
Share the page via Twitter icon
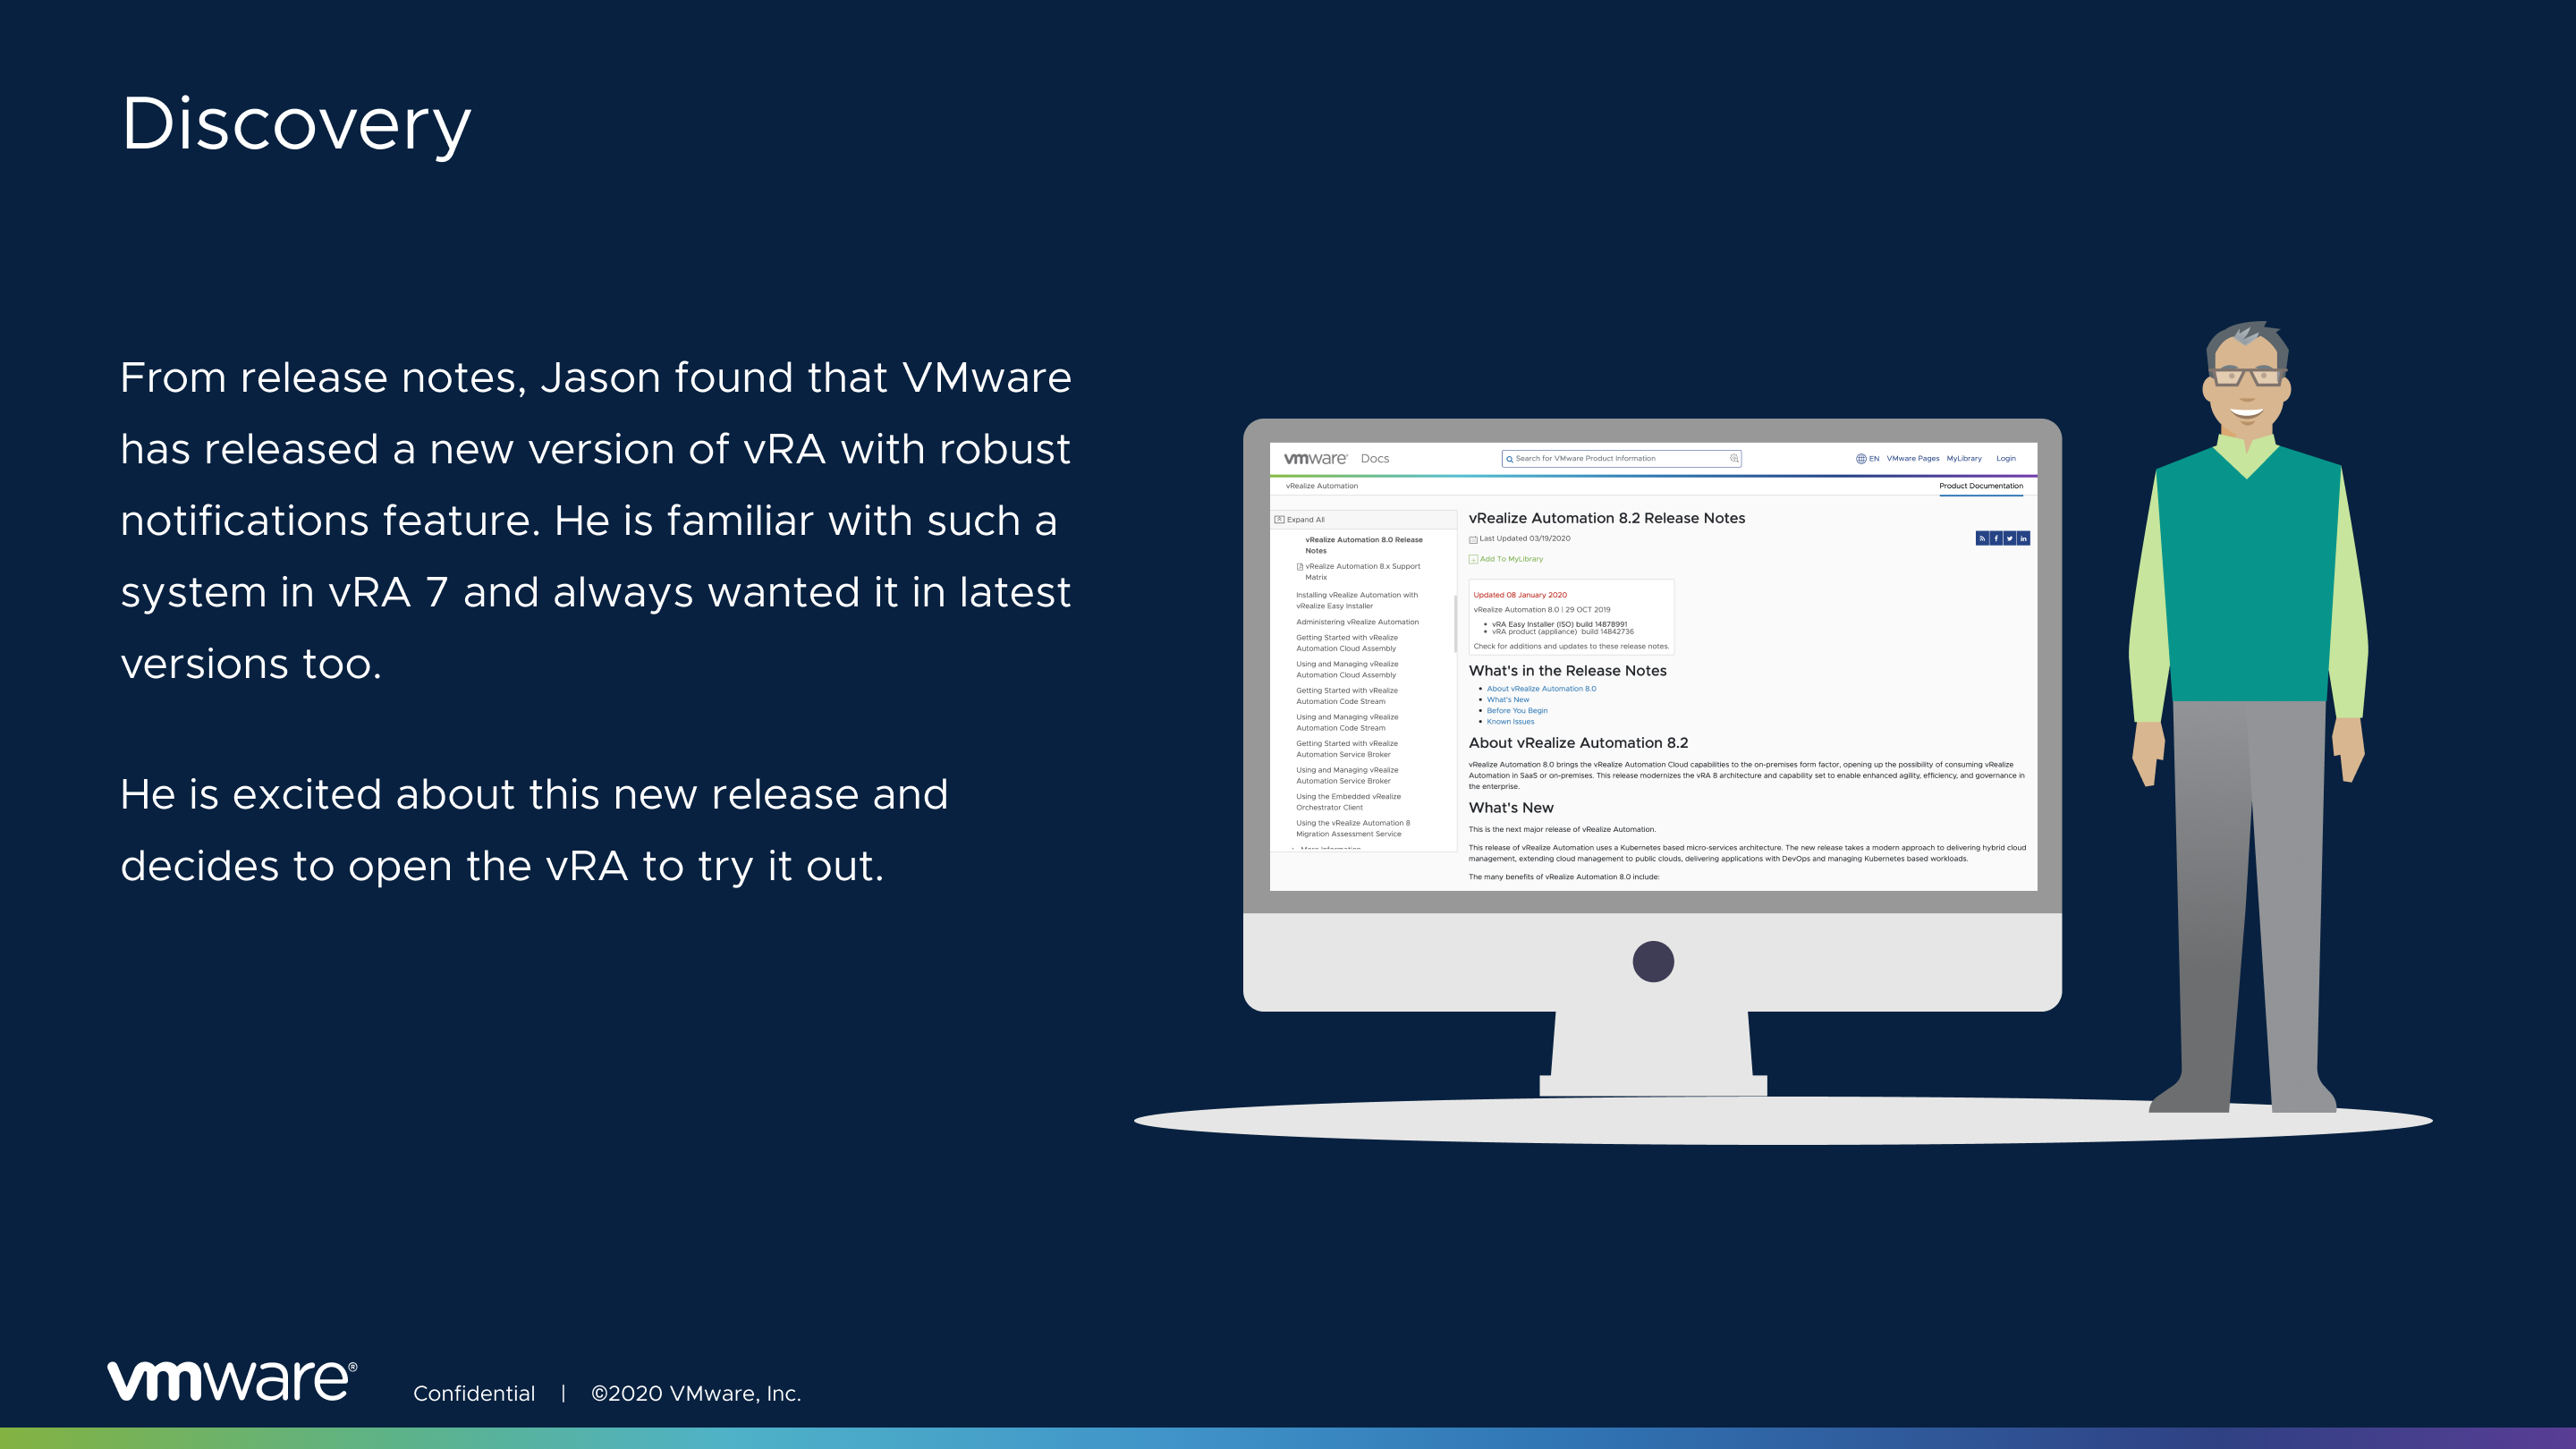(2010, 538)
